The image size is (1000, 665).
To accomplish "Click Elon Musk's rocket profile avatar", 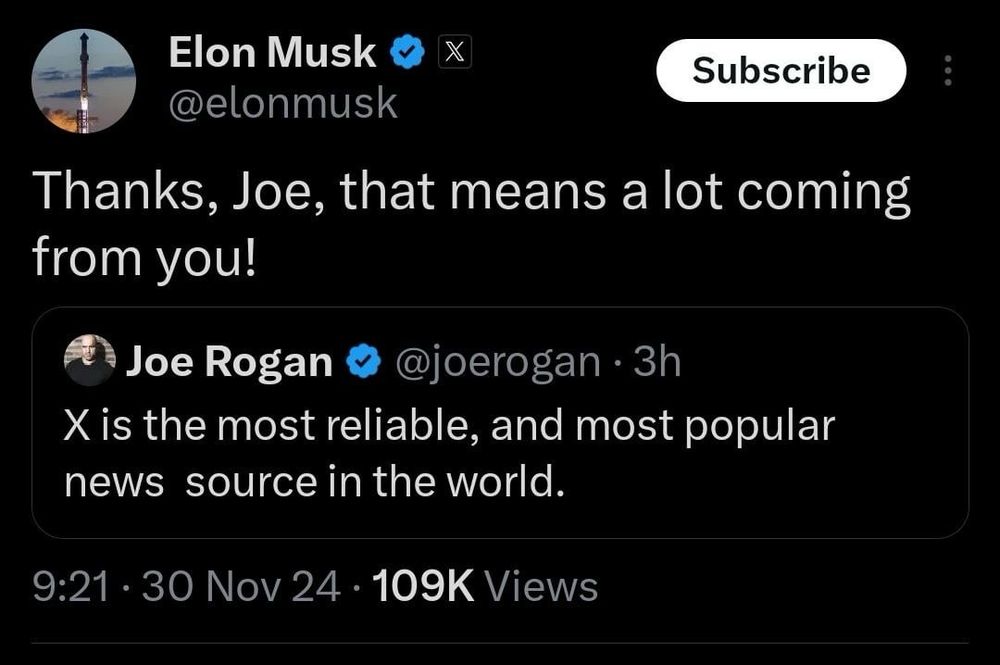I will [83, 81].
